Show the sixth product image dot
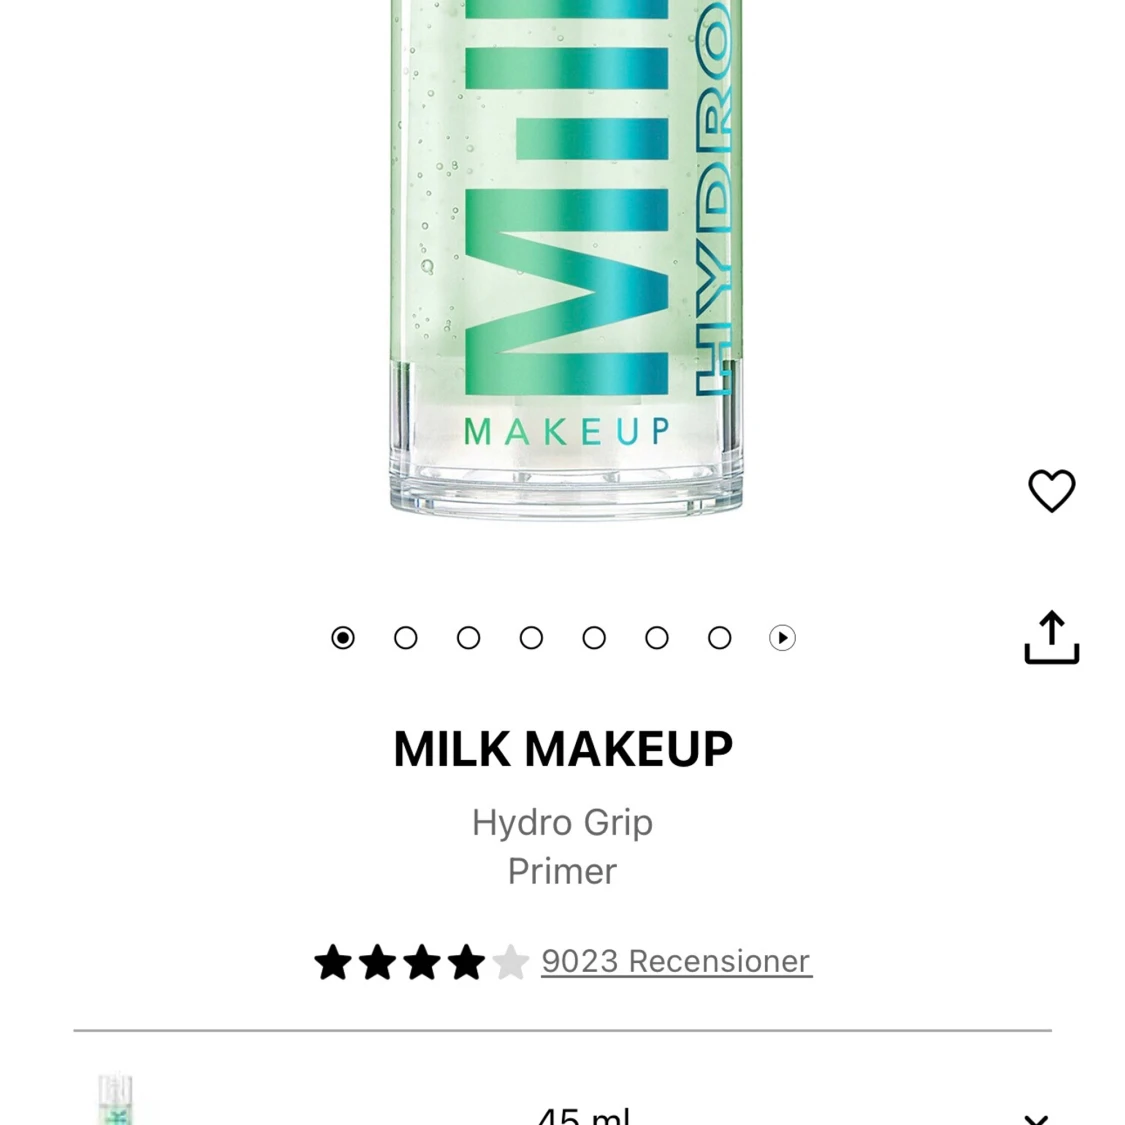This screenshot has height=1125, width=1125. [x=657, y=638]
